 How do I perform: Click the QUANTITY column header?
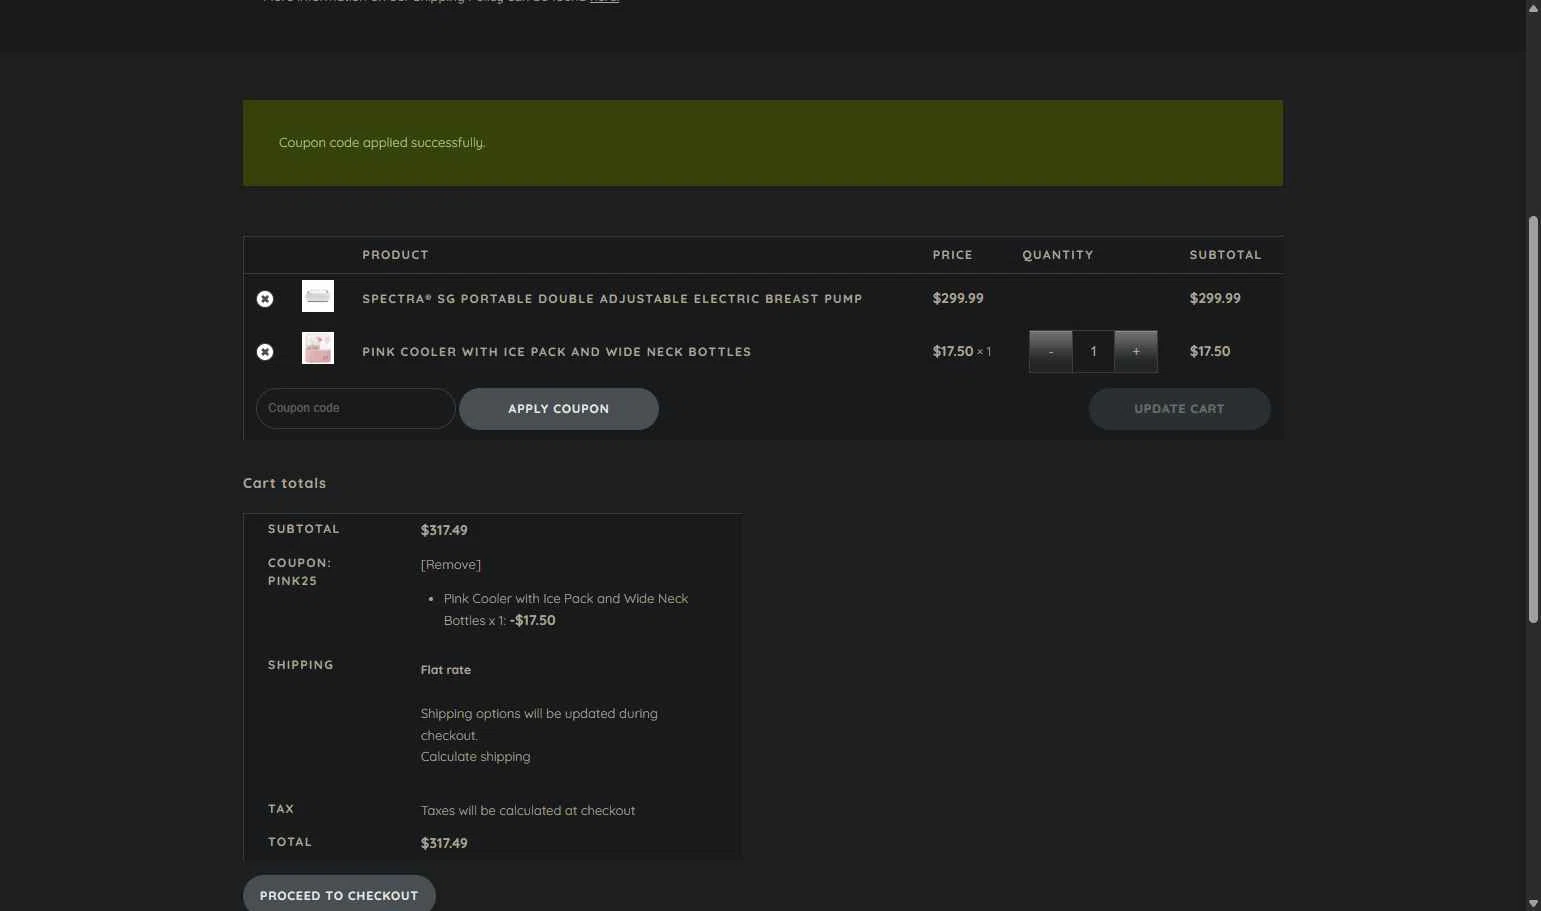pos(1058,255)
